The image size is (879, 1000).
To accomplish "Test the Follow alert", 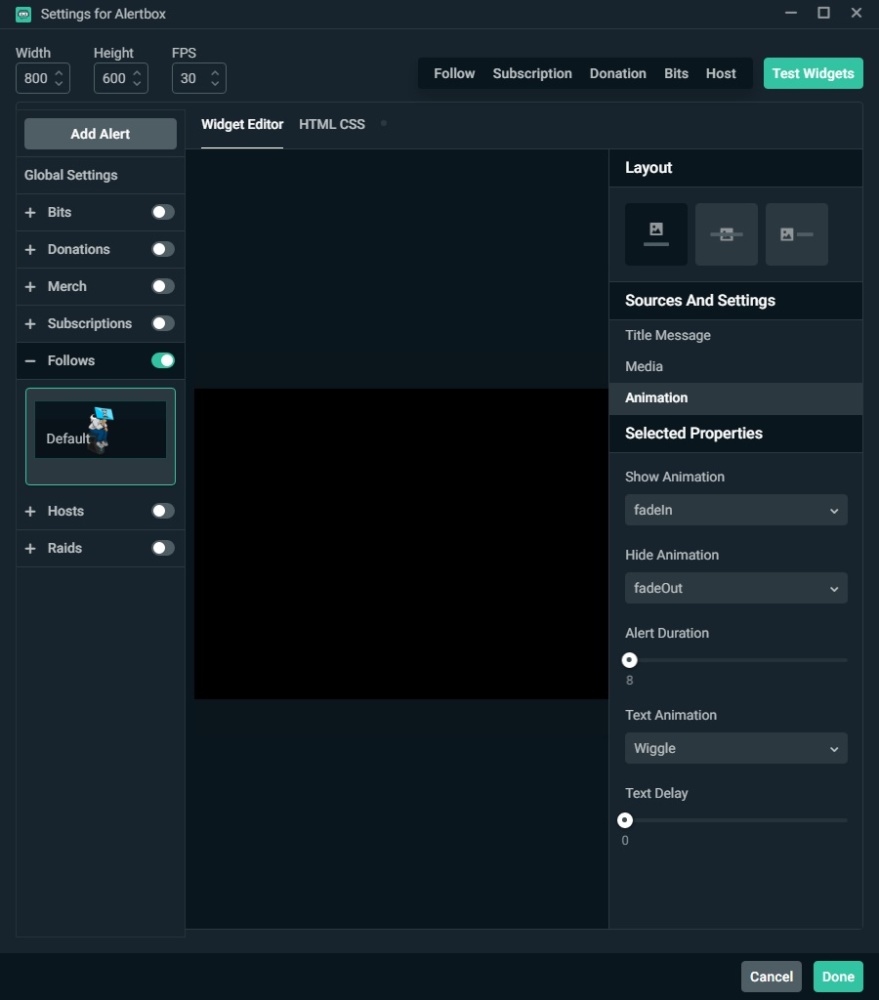I will click(x=454, y=73).
